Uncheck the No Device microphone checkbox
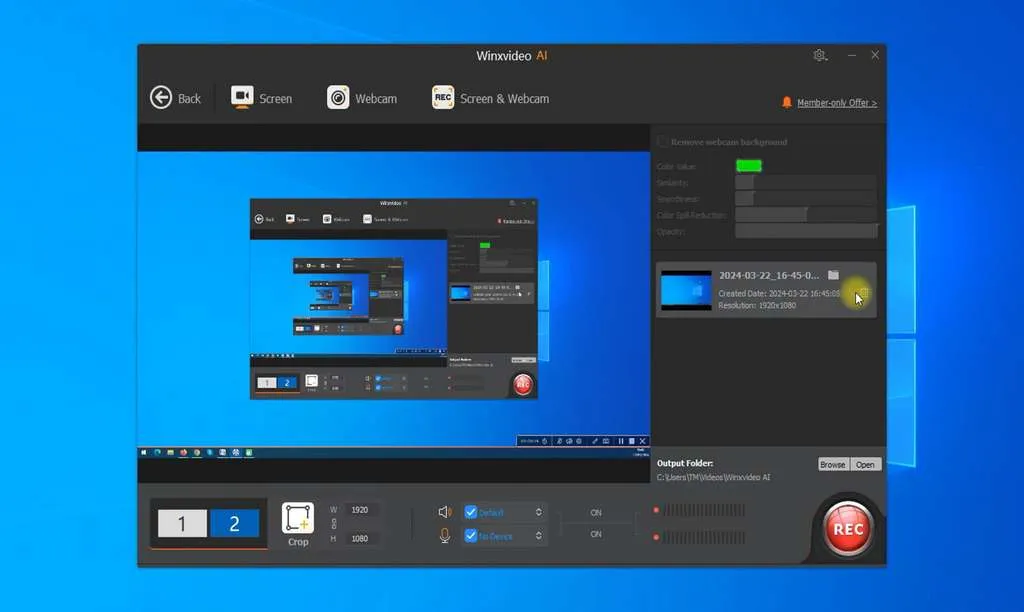Viewport: 1024px width, 612px height. click(470, 535)
